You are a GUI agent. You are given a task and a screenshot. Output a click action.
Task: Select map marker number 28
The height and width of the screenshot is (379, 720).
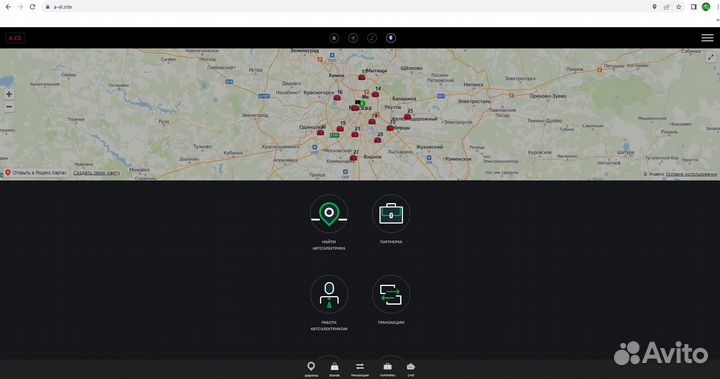click(377, 140)
